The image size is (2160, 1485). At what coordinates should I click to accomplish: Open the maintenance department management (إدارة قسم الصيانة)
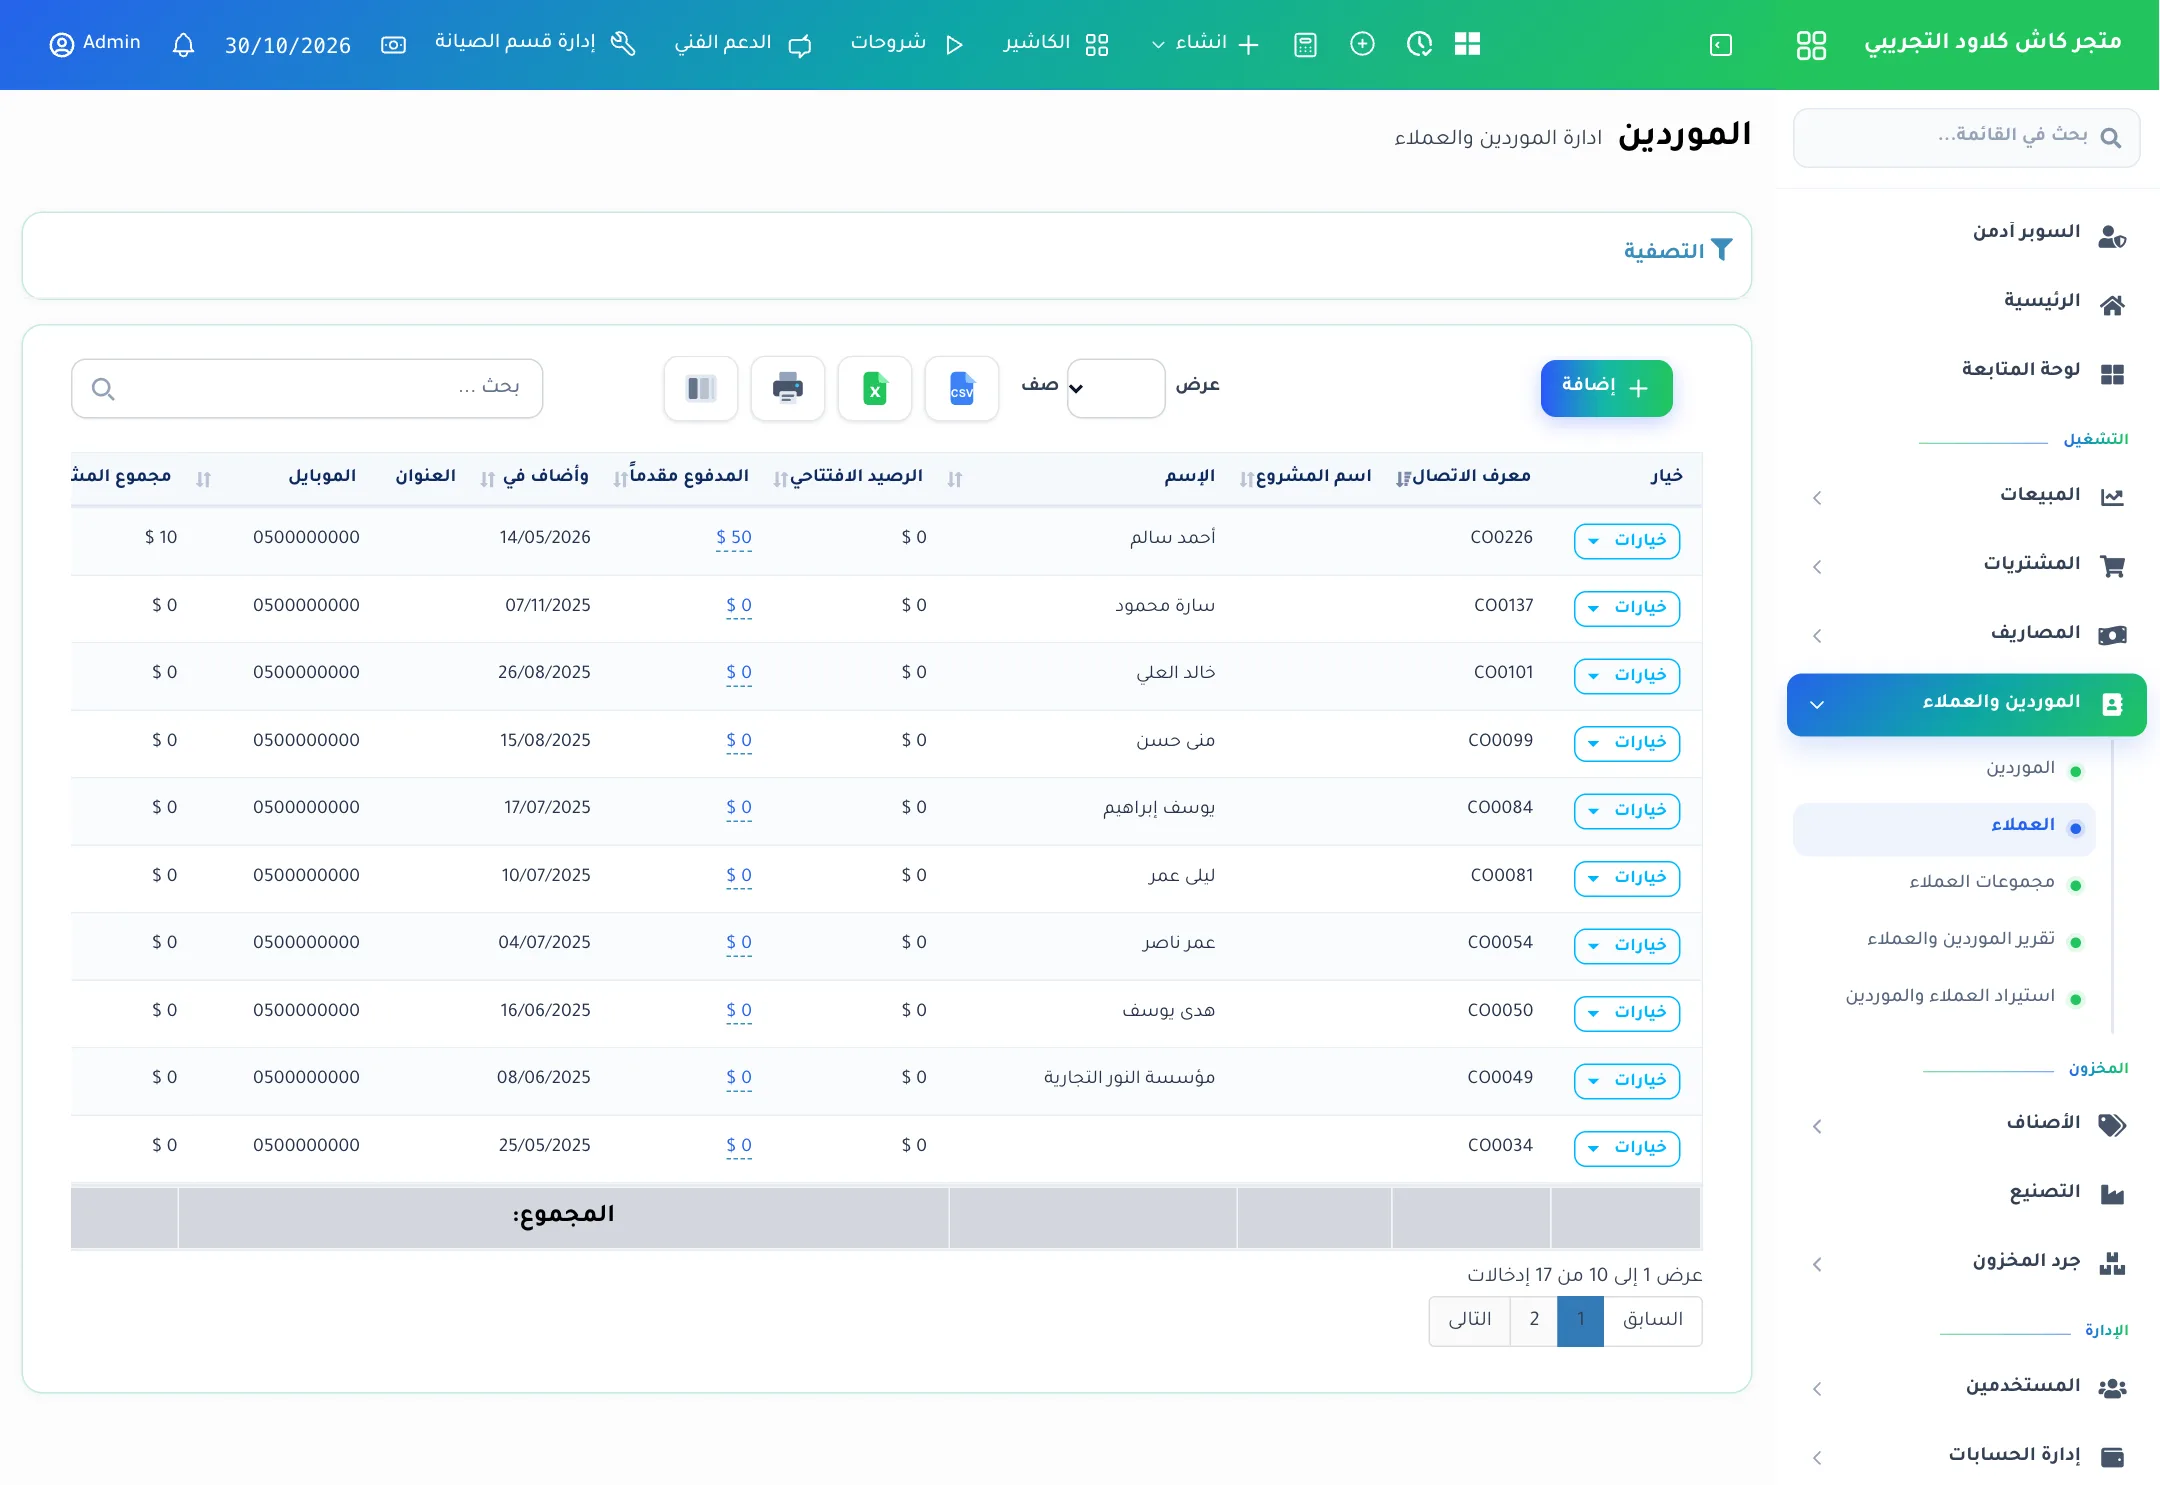(x=536, y=43)
